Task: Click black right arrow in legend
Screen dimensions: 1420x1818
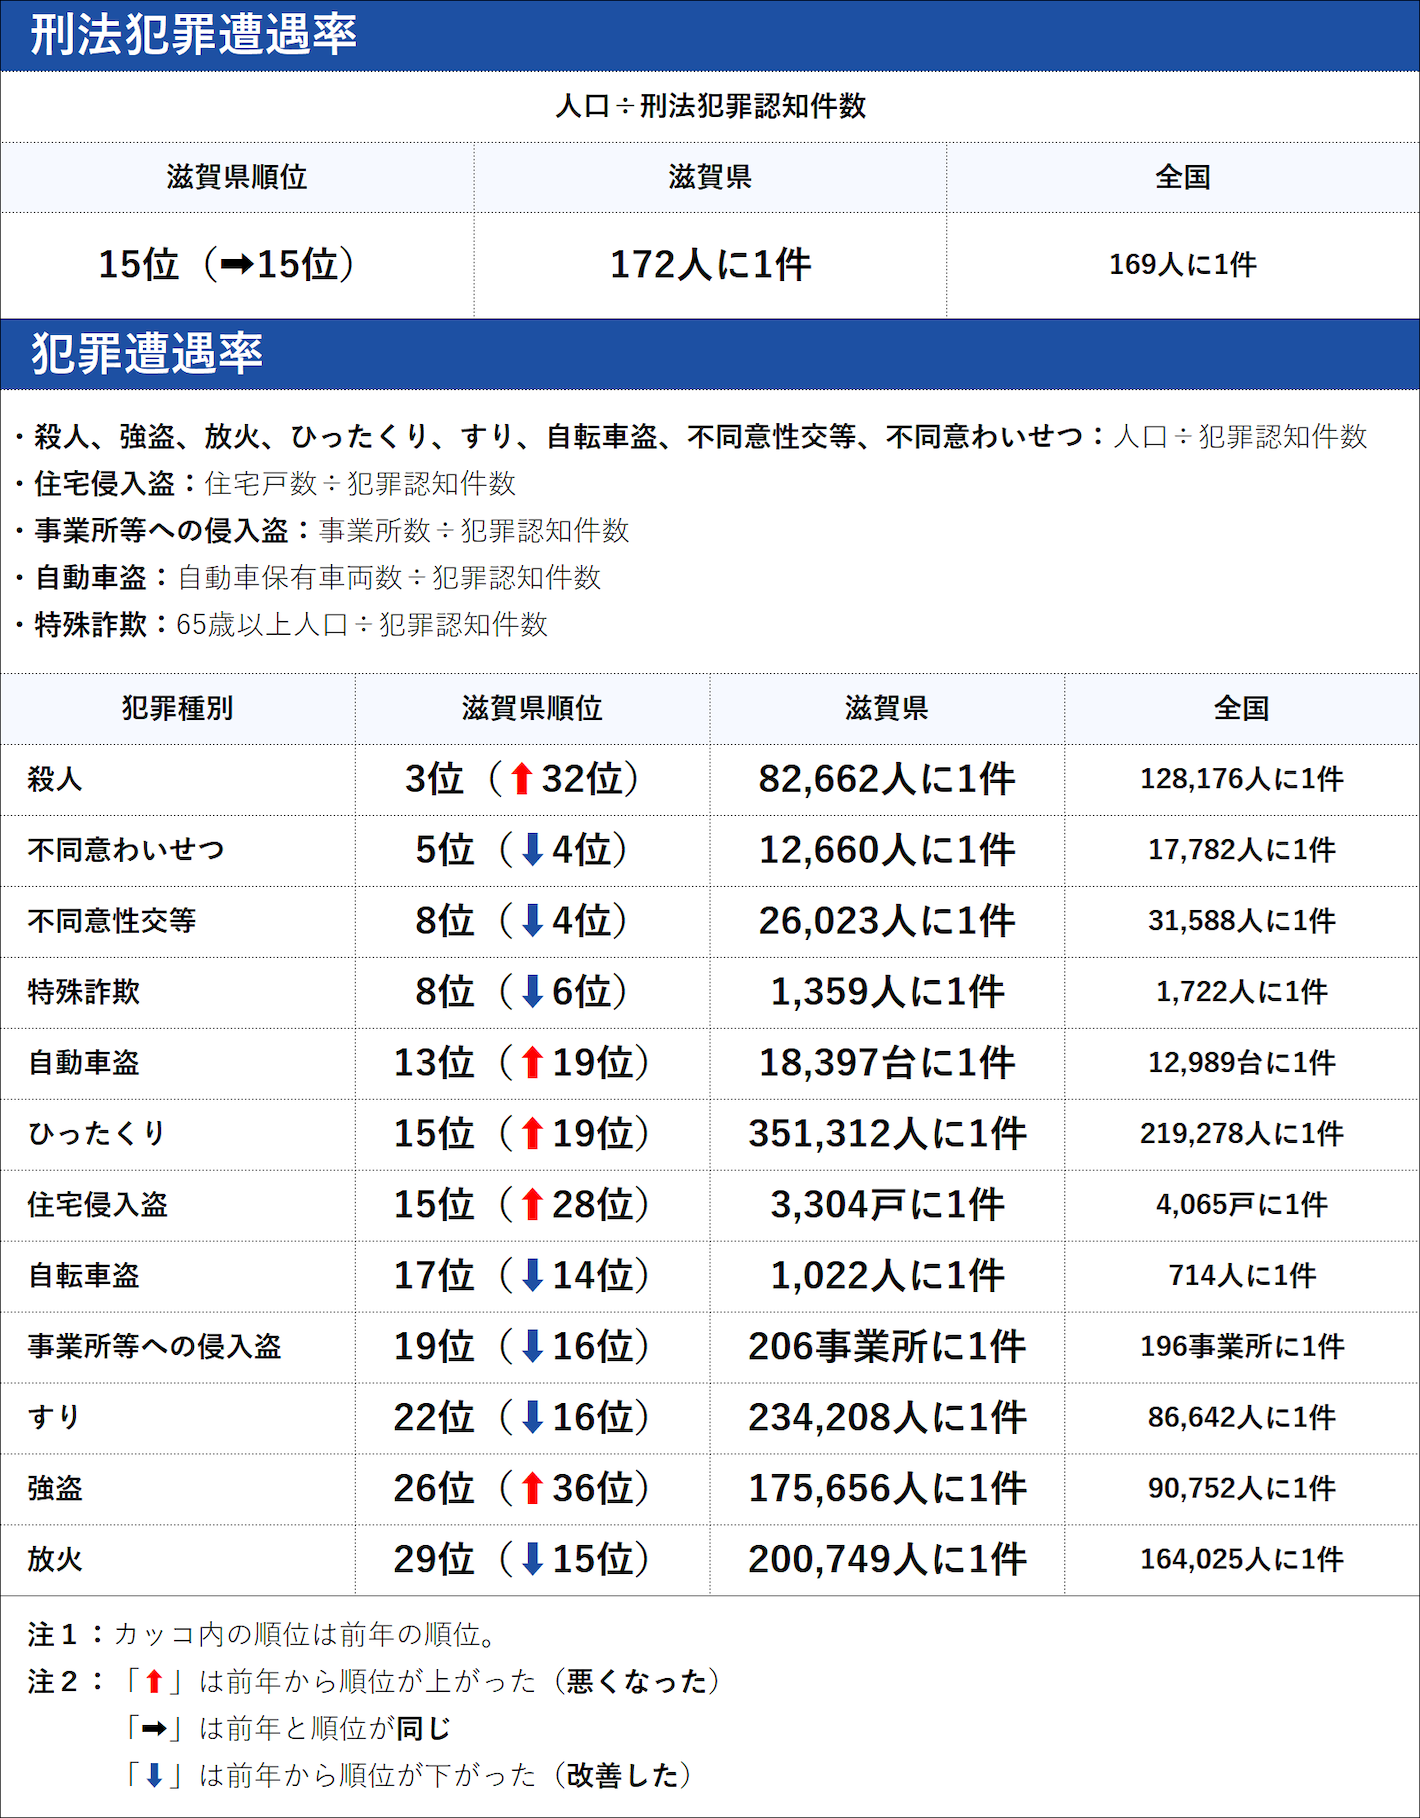Action: (x=154, y=1729)
